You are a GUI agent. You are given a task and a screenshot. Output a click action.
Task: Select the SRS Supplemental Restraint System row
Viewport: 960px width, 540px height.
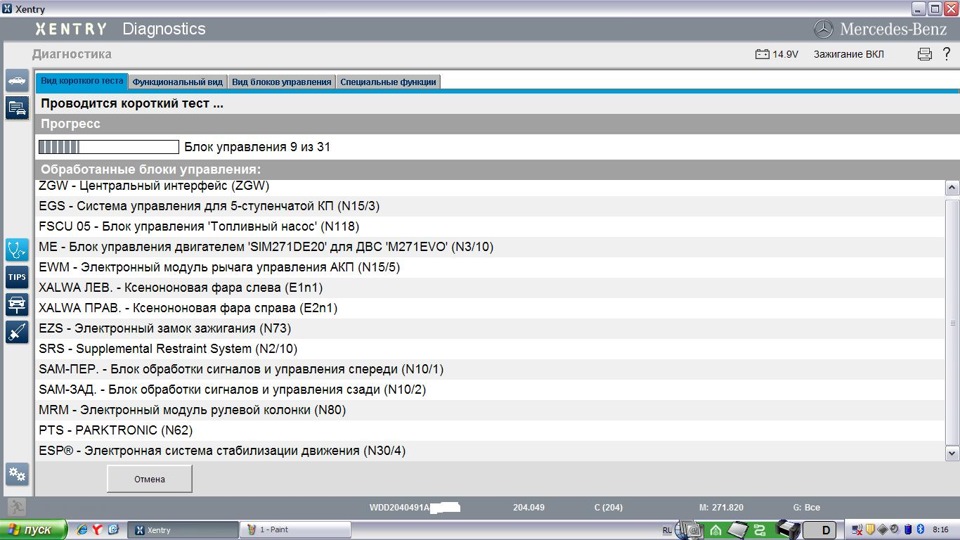pos(490,349)
